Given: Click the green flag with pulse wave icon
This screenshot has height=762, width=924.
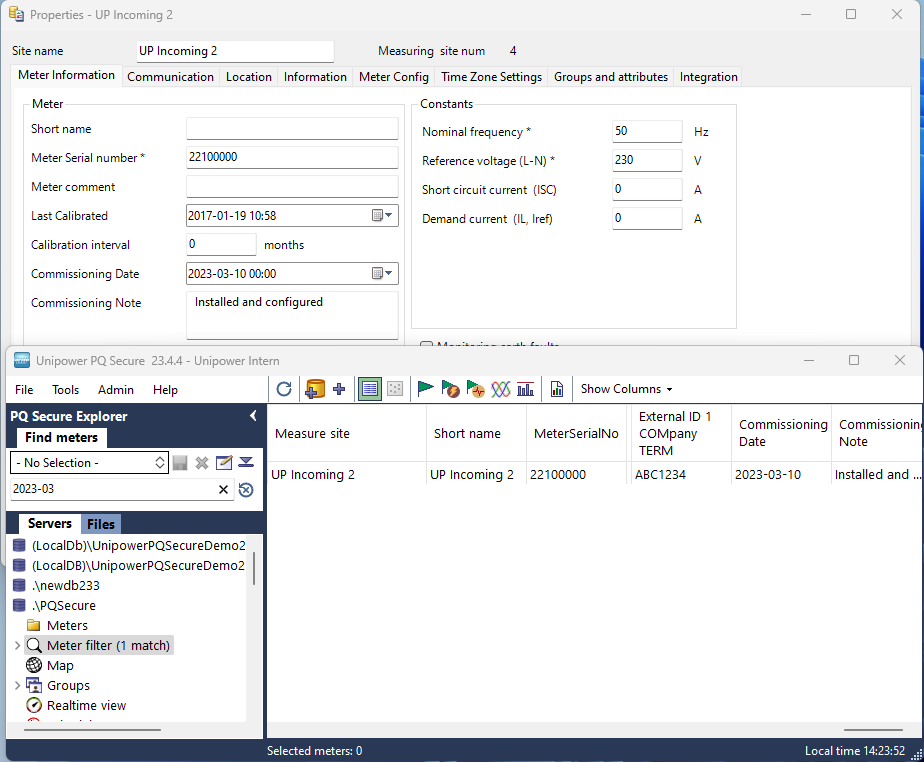Looking at the screenshot, I should [476, 389].
